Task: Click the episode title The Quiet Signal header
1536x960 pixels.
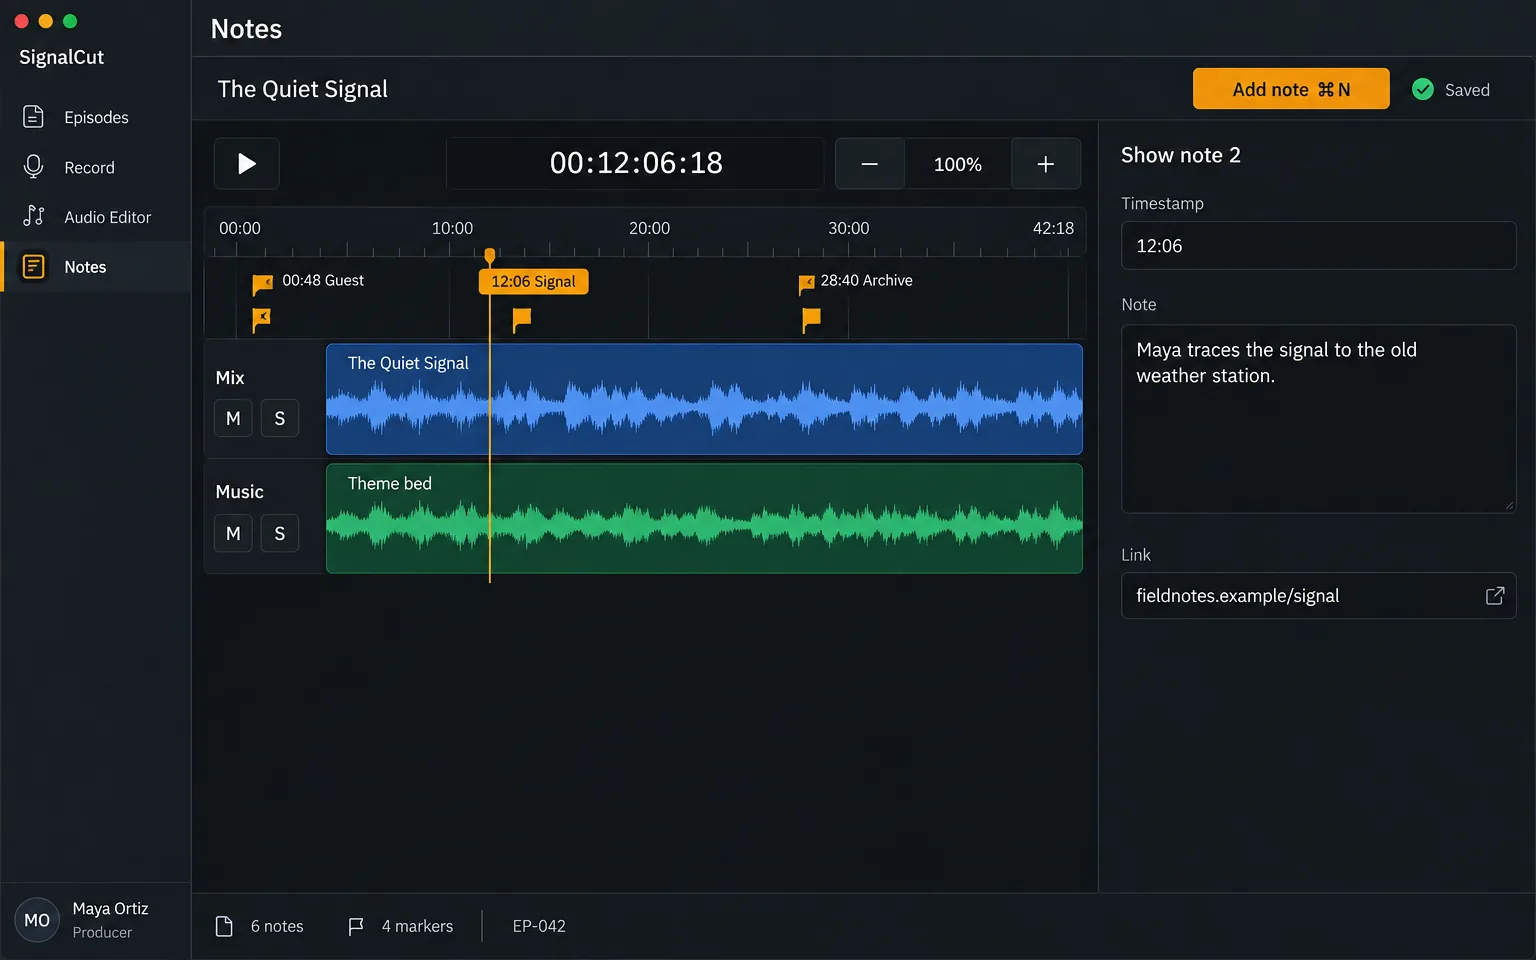Action: 303,89
